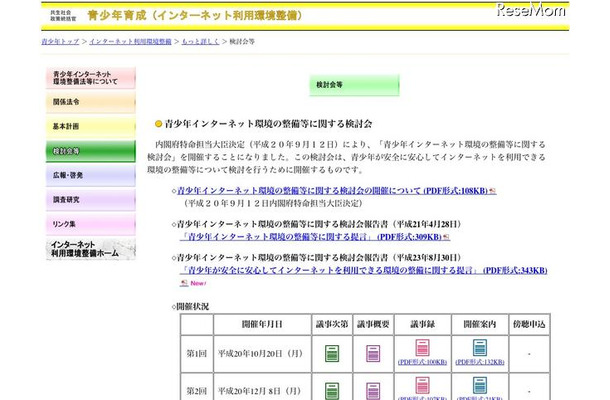Click the 傍聴申込 column header
Viewport: 610px width, 400px height.
pos(529,324)
